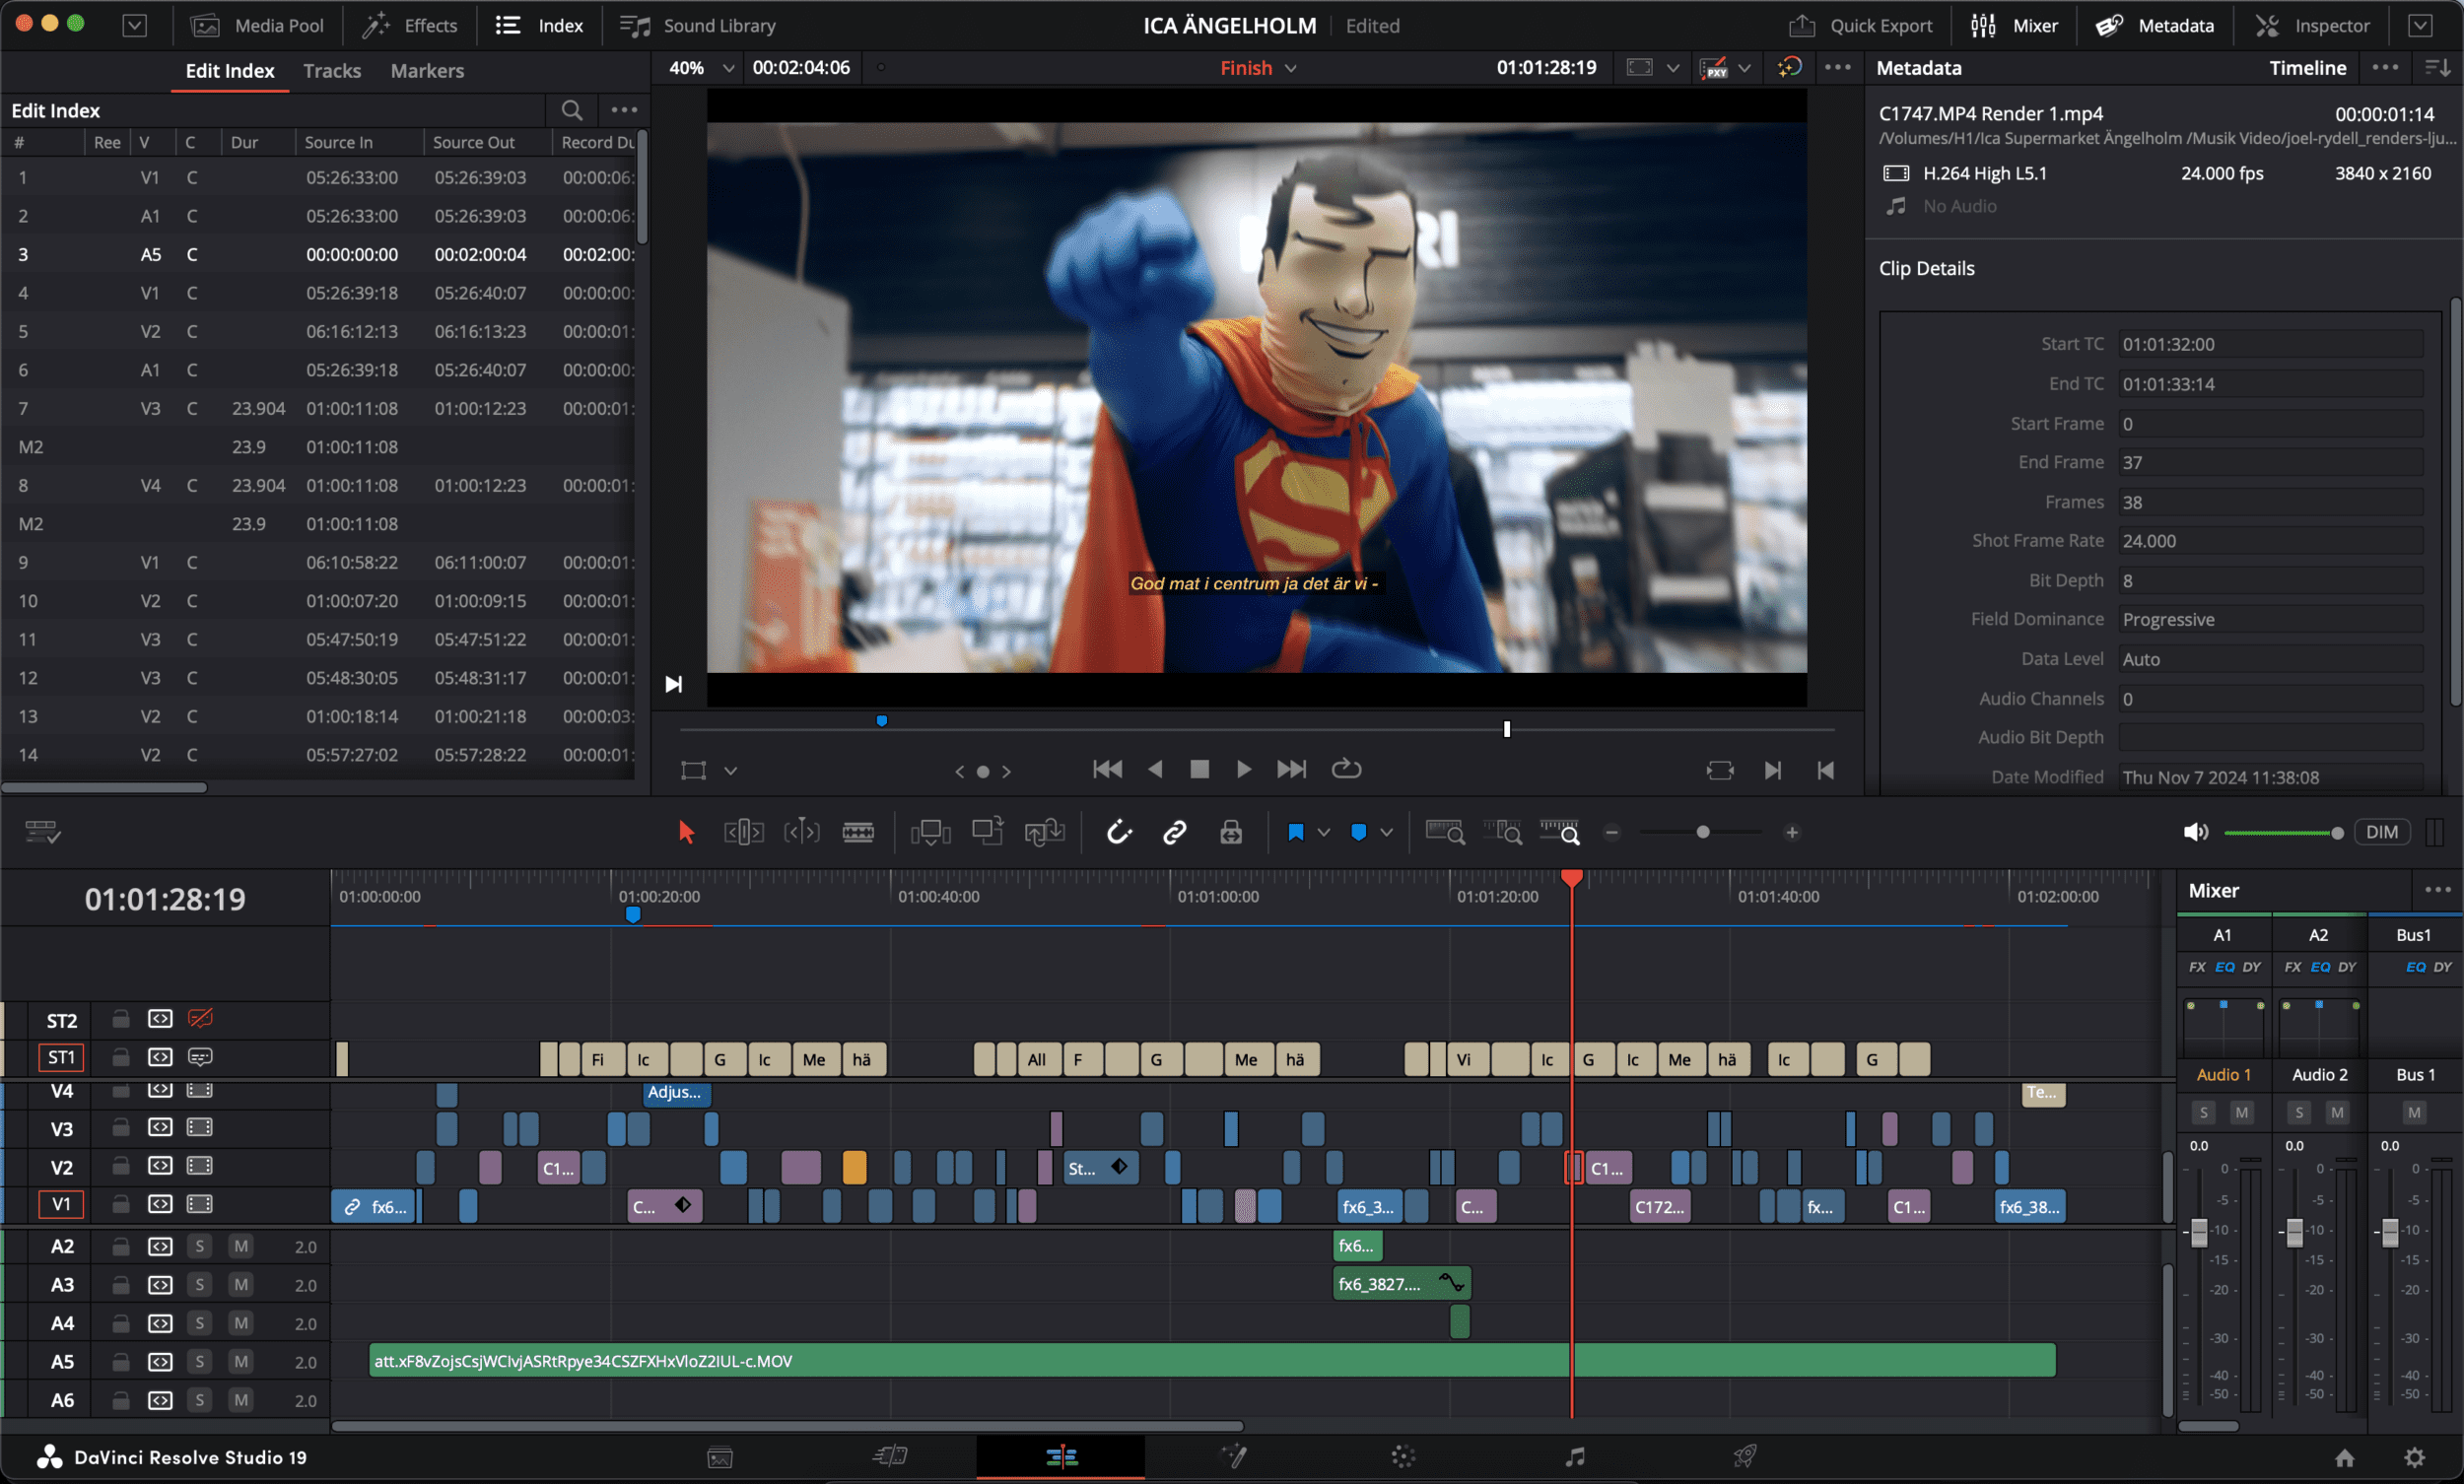Toggle timeline Snapping

point(1118,832)
